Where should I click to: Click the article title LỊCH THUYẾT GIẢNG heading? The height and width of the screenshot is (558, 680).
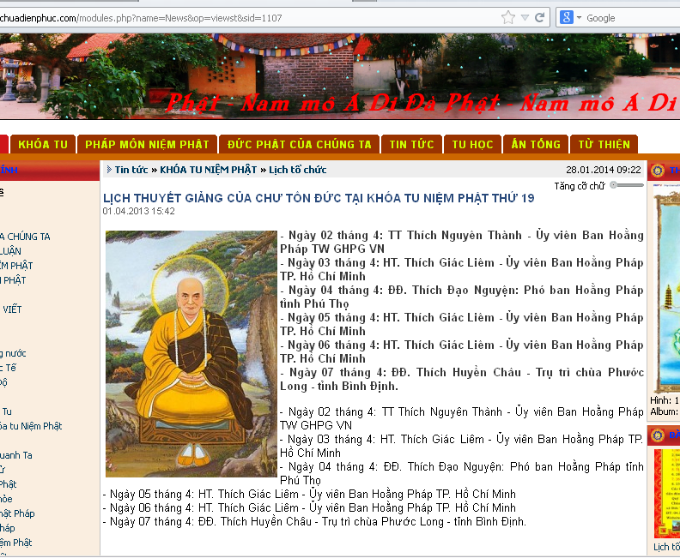pos(318,198)
